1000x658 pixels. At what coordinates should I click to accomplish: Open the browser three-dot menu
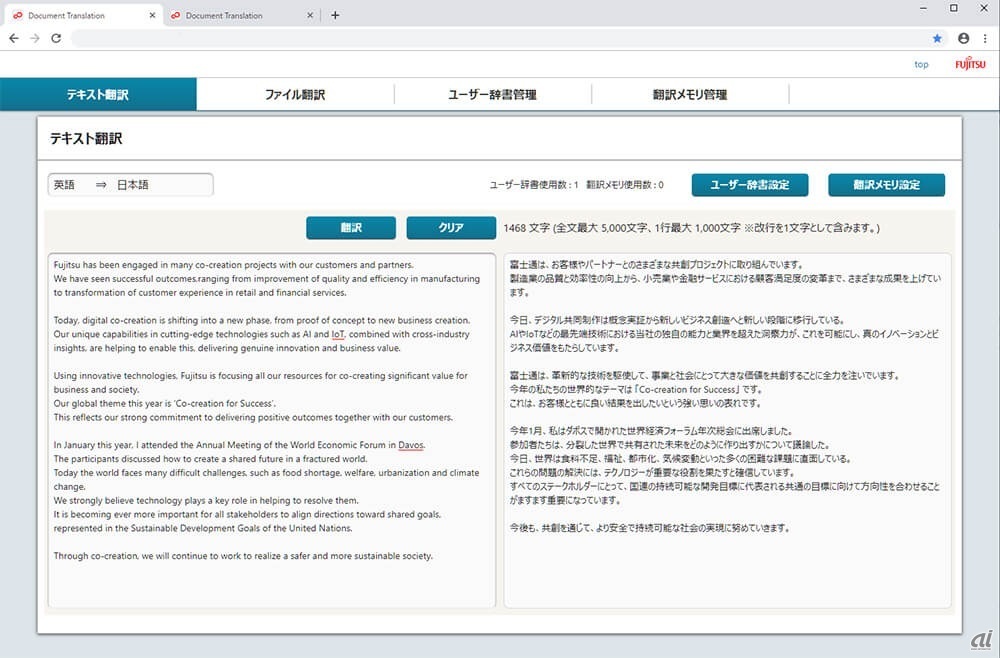[x=985, y=38]
